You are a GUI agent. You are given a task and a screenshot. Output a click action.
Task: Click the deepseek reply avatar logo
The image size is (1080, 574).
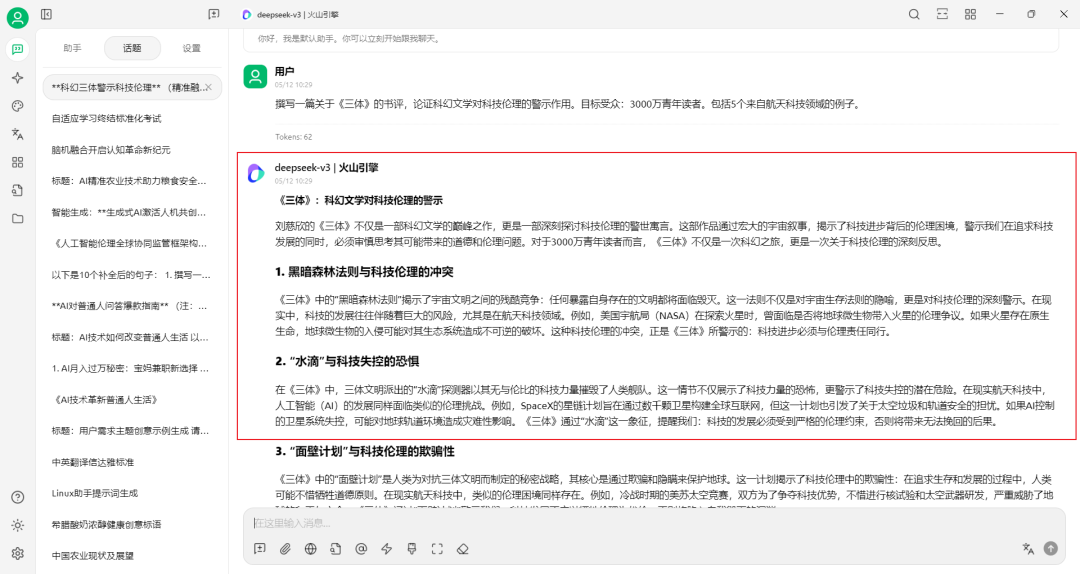[x=256, y=173]
